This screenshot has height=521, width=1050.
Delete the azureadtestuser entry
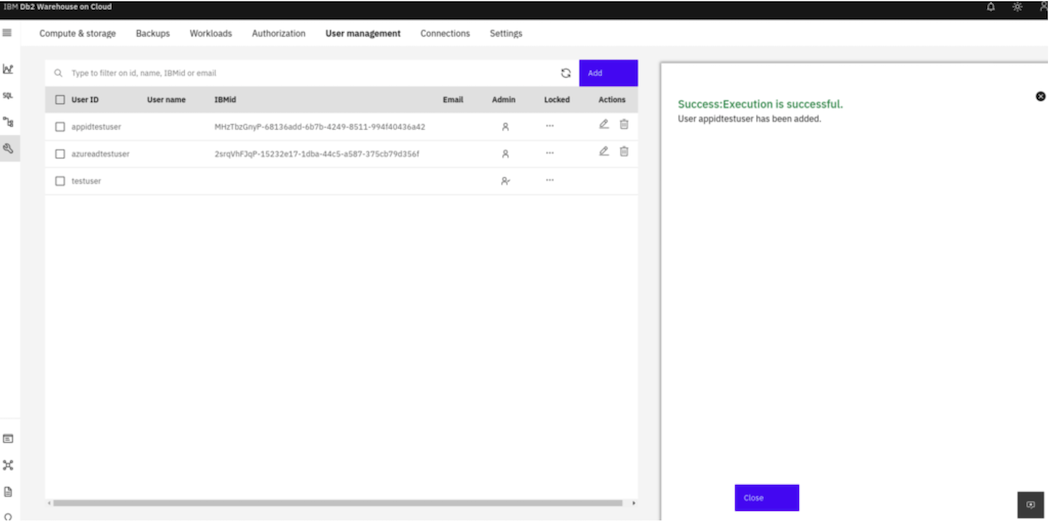click(624, 151)
